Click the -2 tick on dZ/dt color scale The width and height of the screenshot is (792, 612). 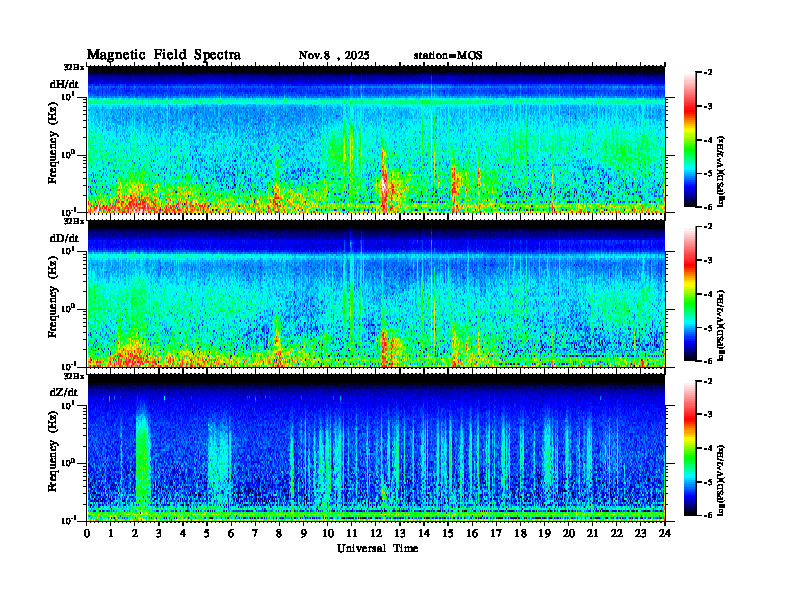click(x=708, y=381)
